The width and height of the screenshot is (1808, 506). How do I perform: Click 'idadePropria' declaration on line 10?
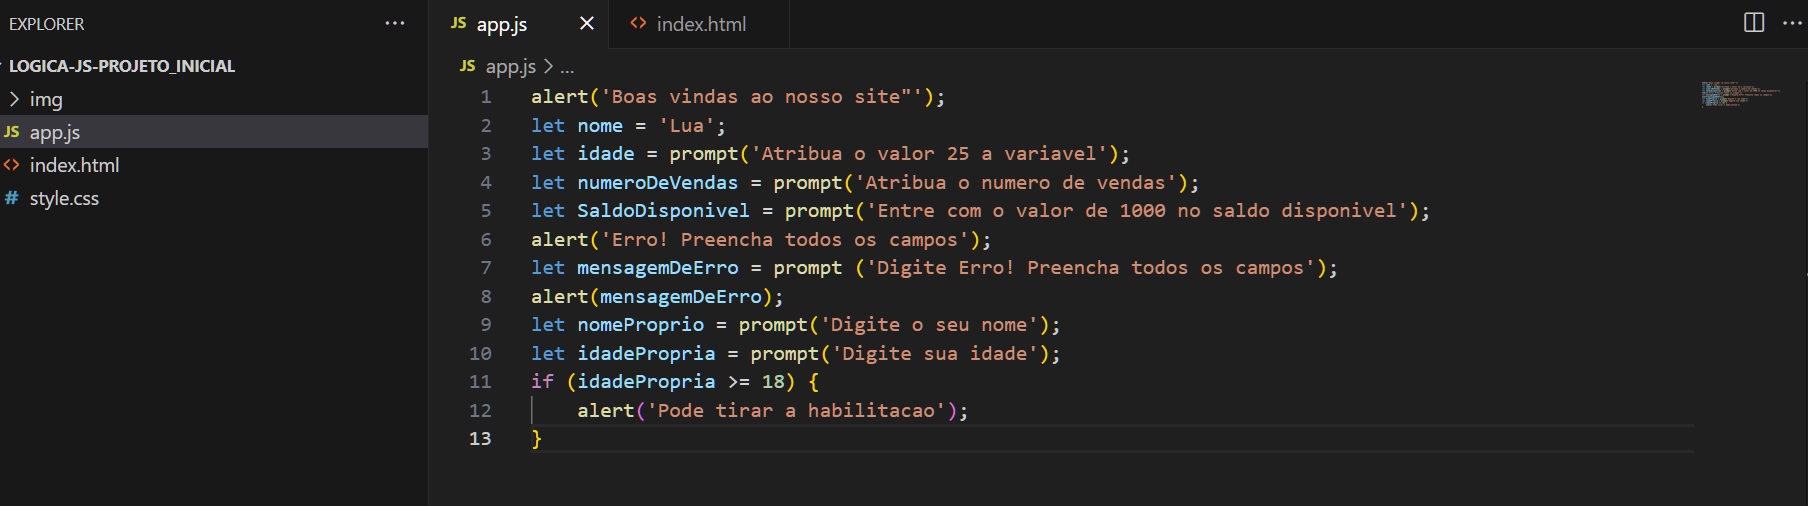[646, 354]
